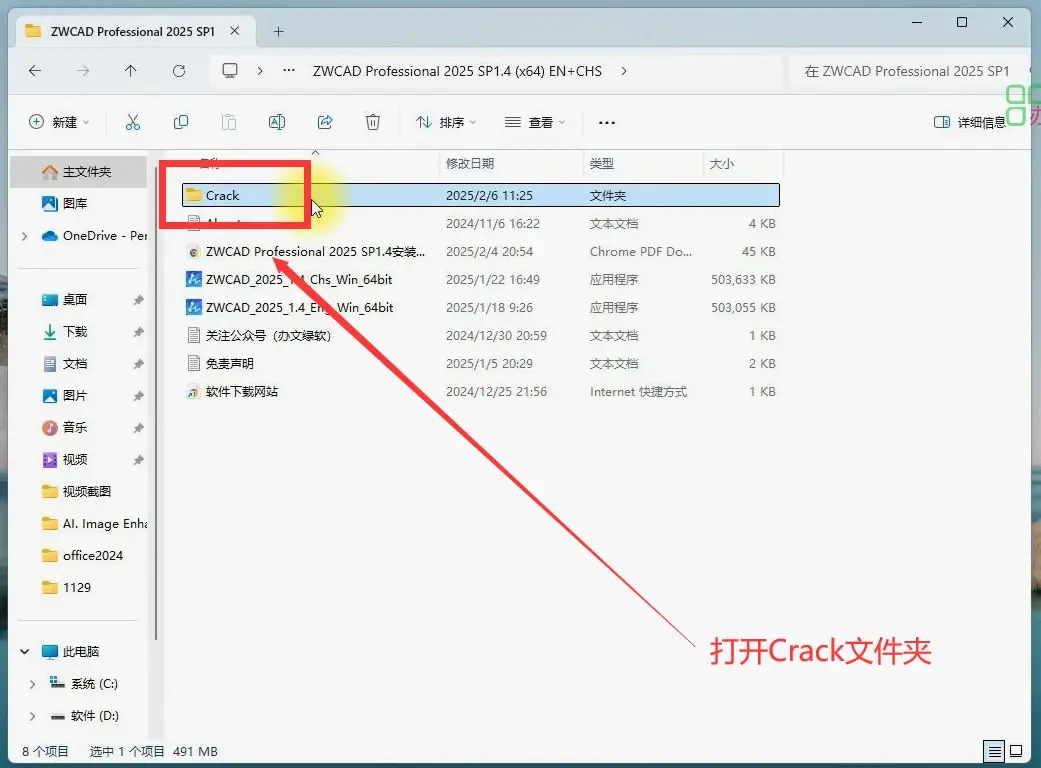Screen dimensions: 1041x768
Task: Go back with the left arrow
Action: coord(35,71)
